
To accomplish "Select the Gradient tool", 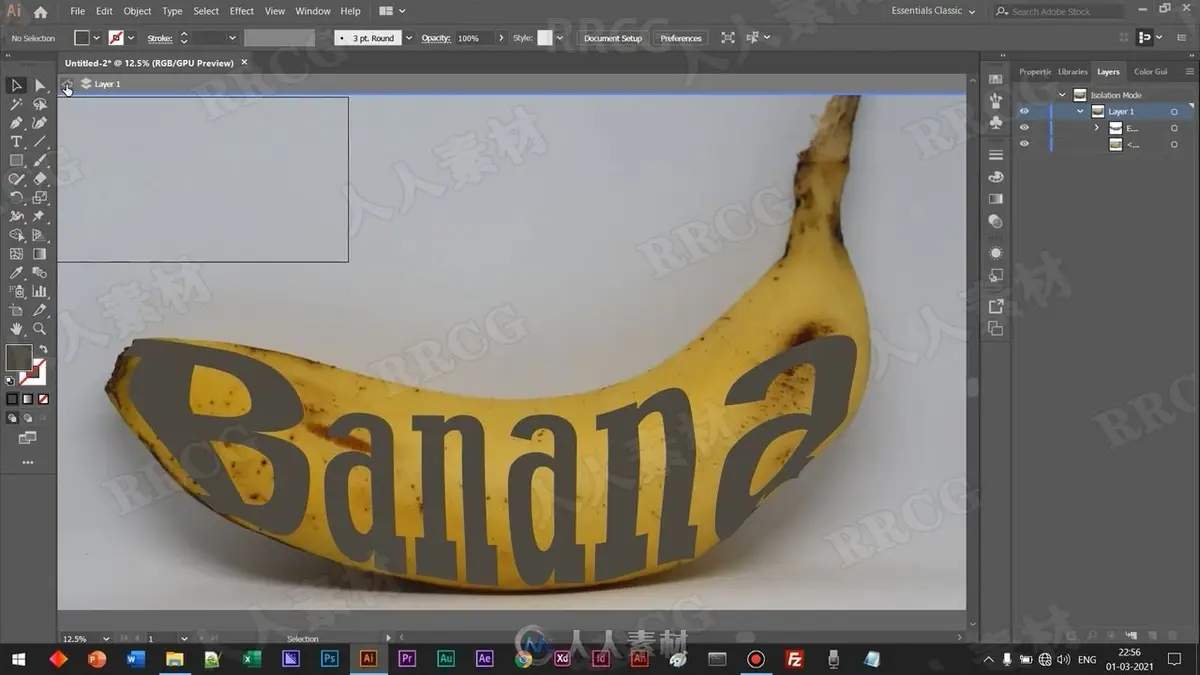I will (40, 254).
